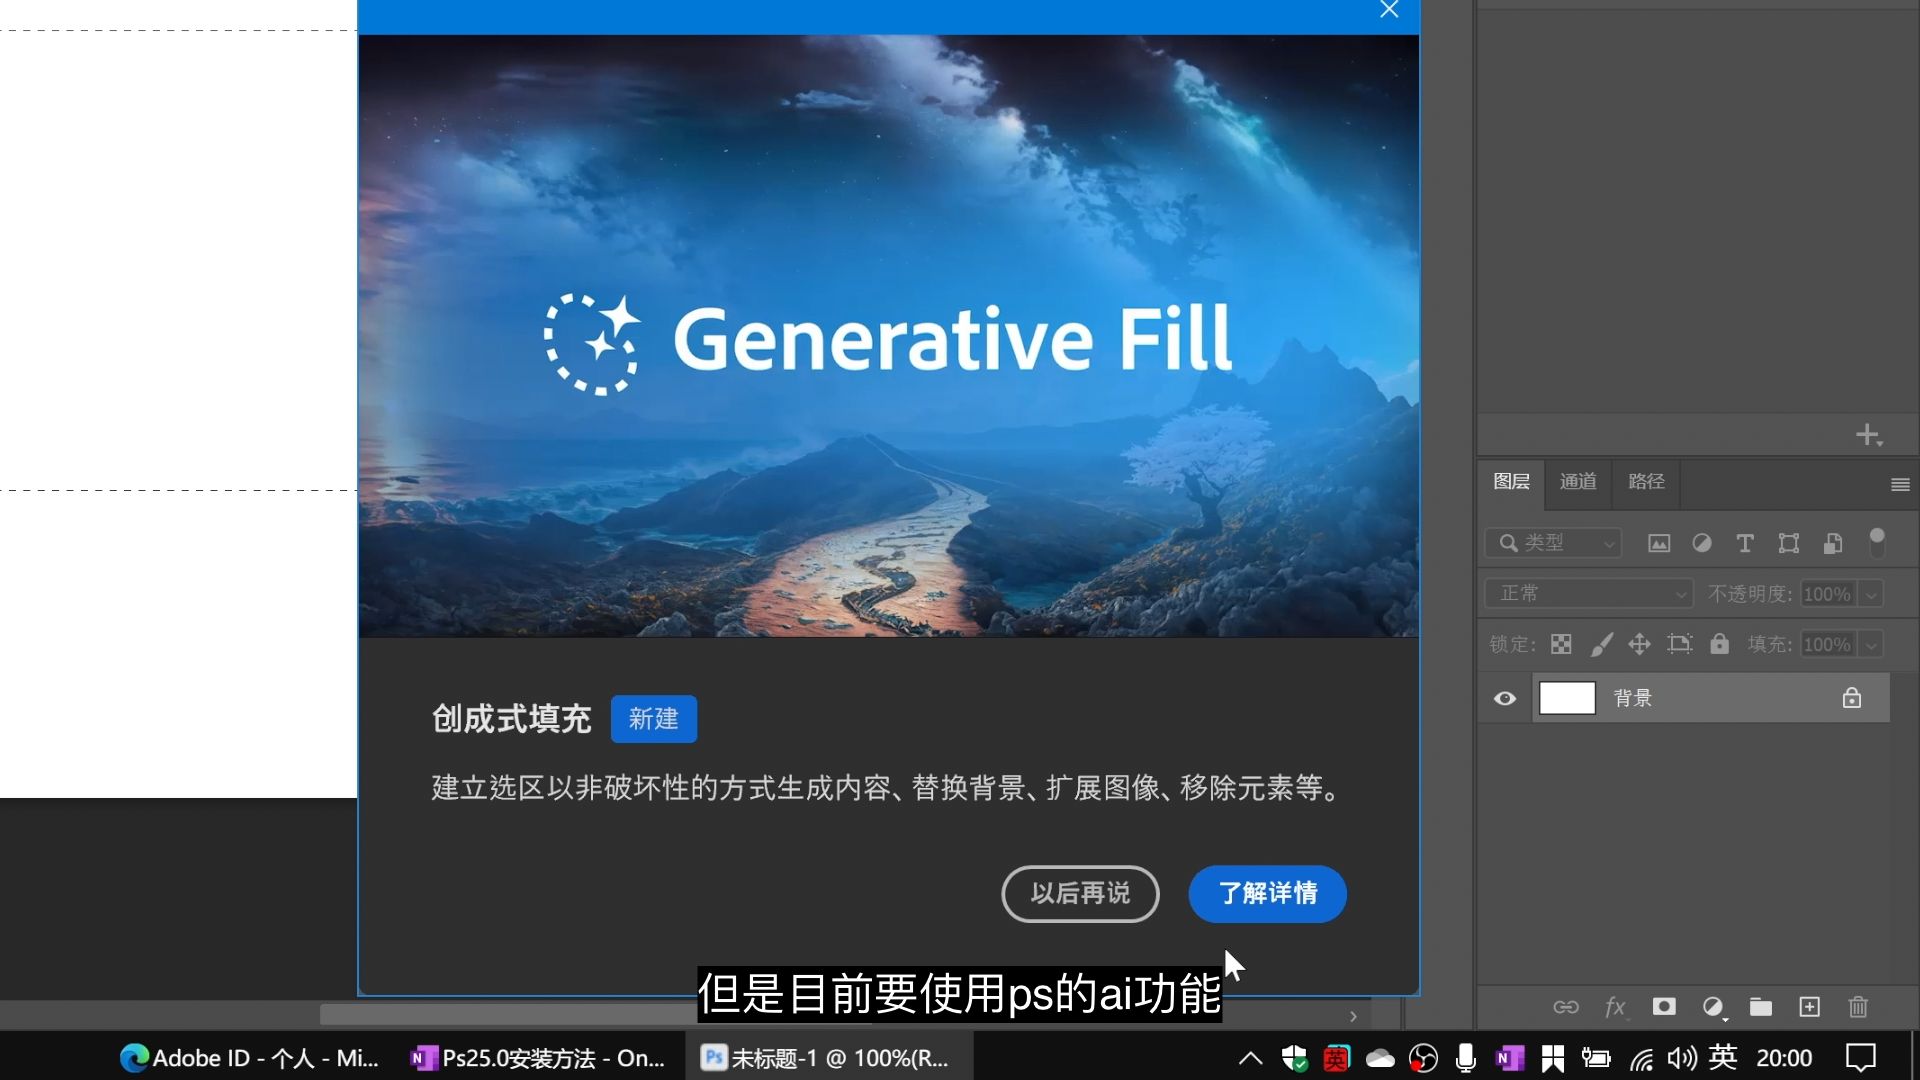Toggle the artboard auto-nesting lock

click(x=1680, y=644)
